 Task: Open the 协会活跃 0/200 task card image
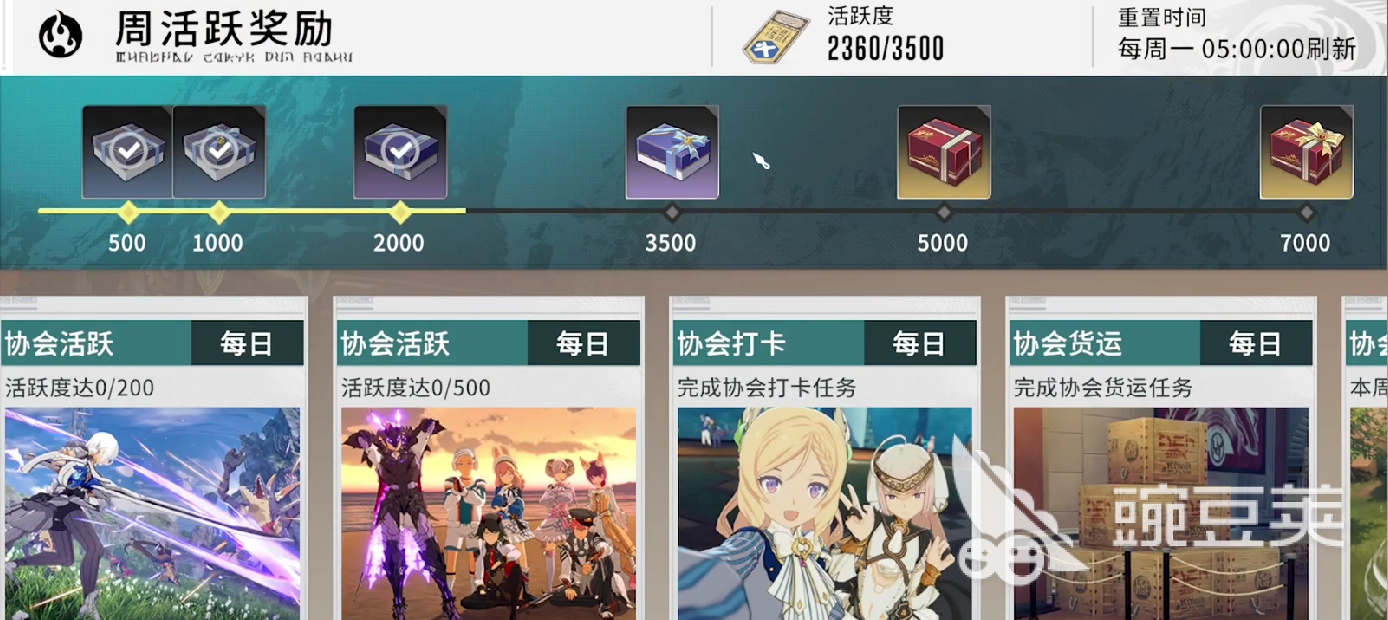pyautogui.click(x=153, y=514)
